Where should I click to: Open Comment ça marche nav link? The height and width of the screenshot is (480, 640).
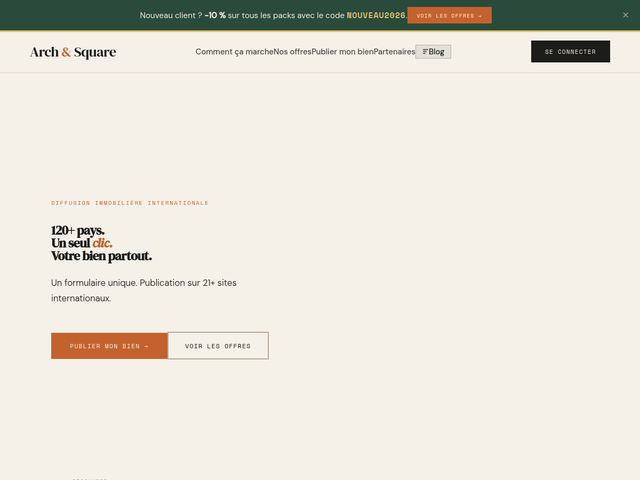coord(234,52)
